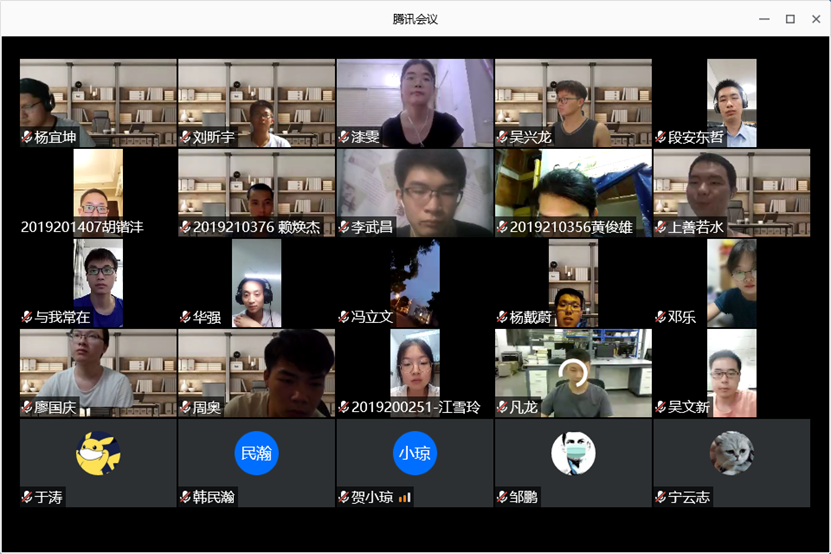
Task: Select 段安东哲's video thumbnail
Action: pyautogui.click(x=732, y=103)
